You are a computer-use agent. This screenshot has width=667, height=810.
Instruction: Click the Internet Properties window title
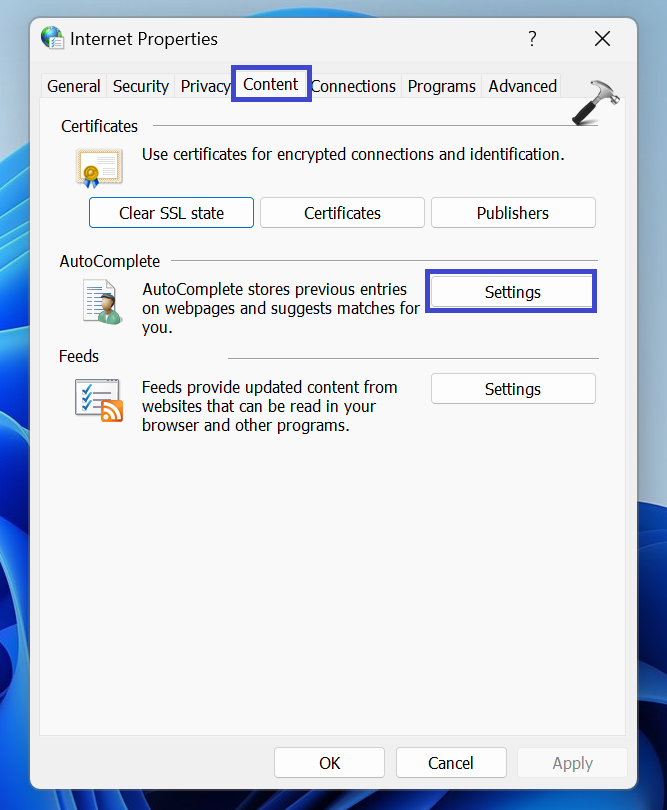click(x=144, y=39)
